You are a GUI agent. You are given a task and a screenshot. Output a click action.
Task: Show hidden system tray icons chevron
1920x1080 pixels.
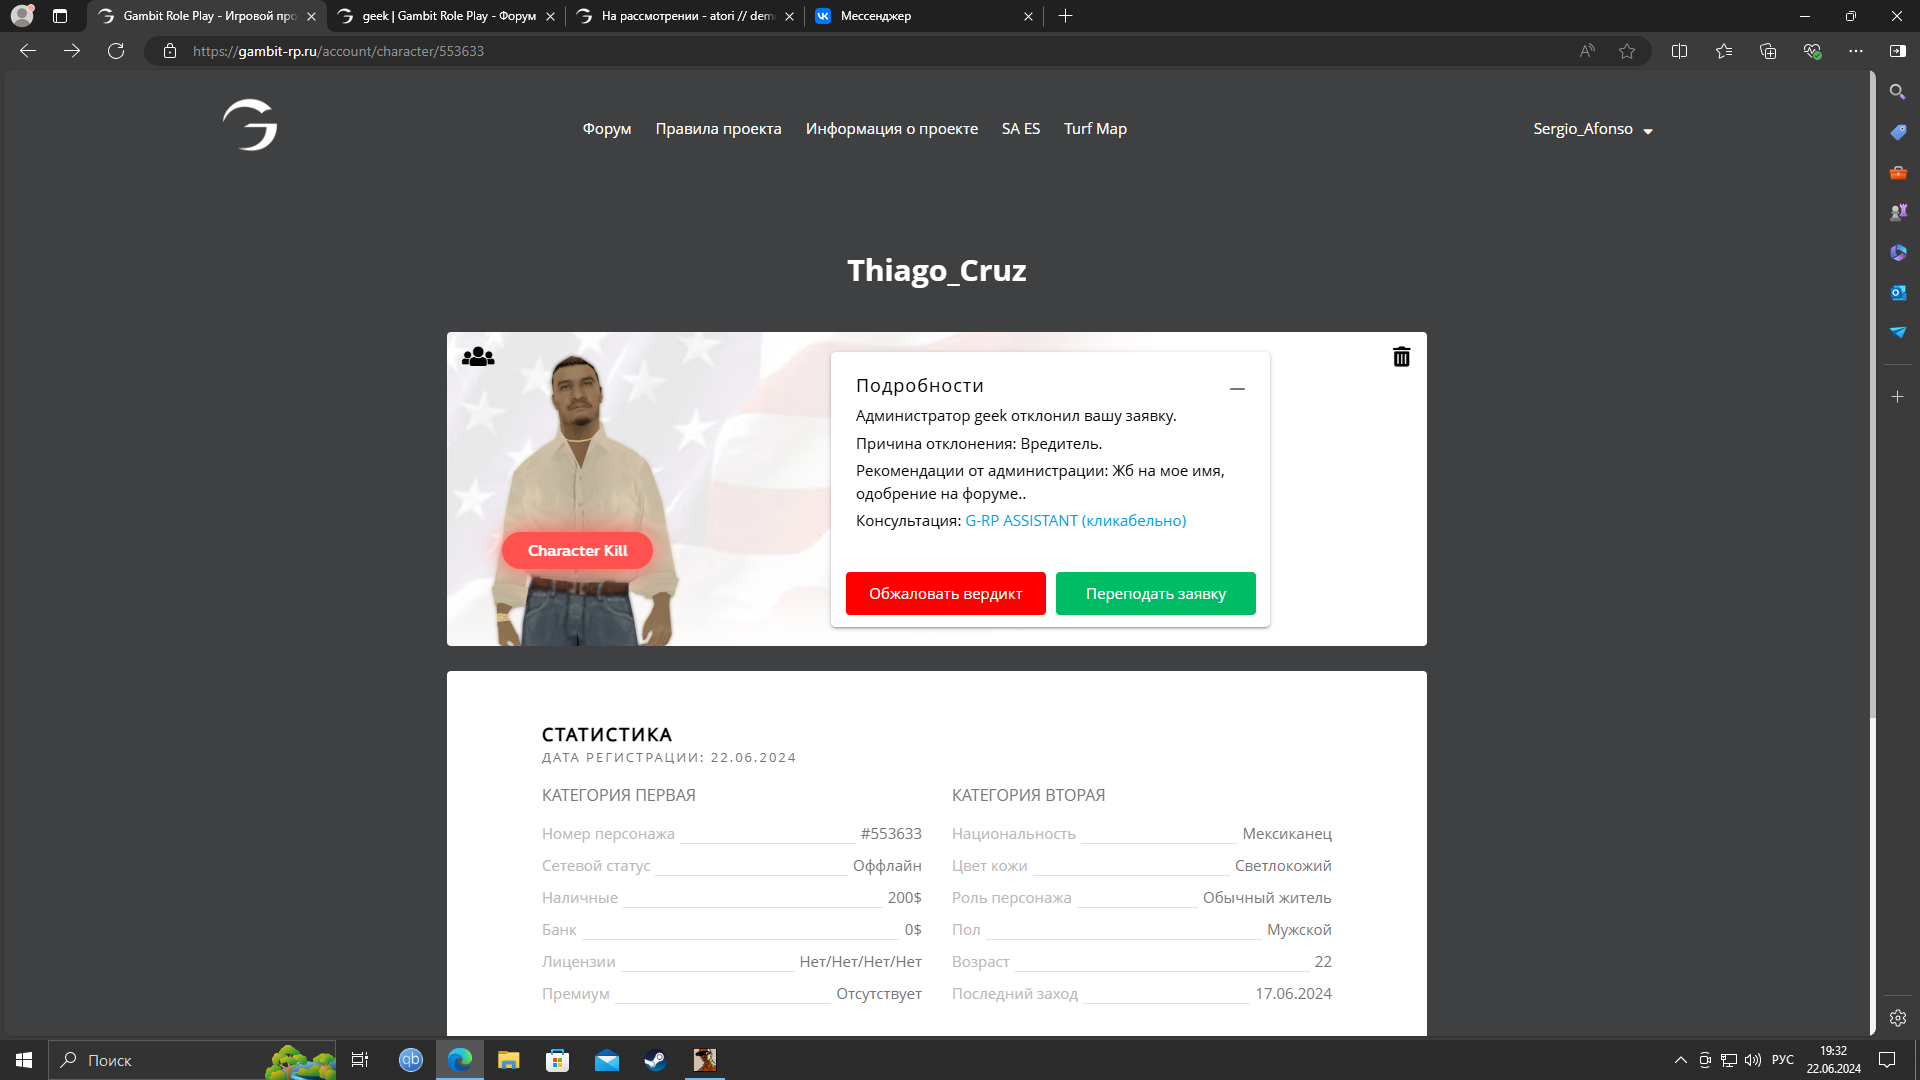click(x=1680, y=1060)
